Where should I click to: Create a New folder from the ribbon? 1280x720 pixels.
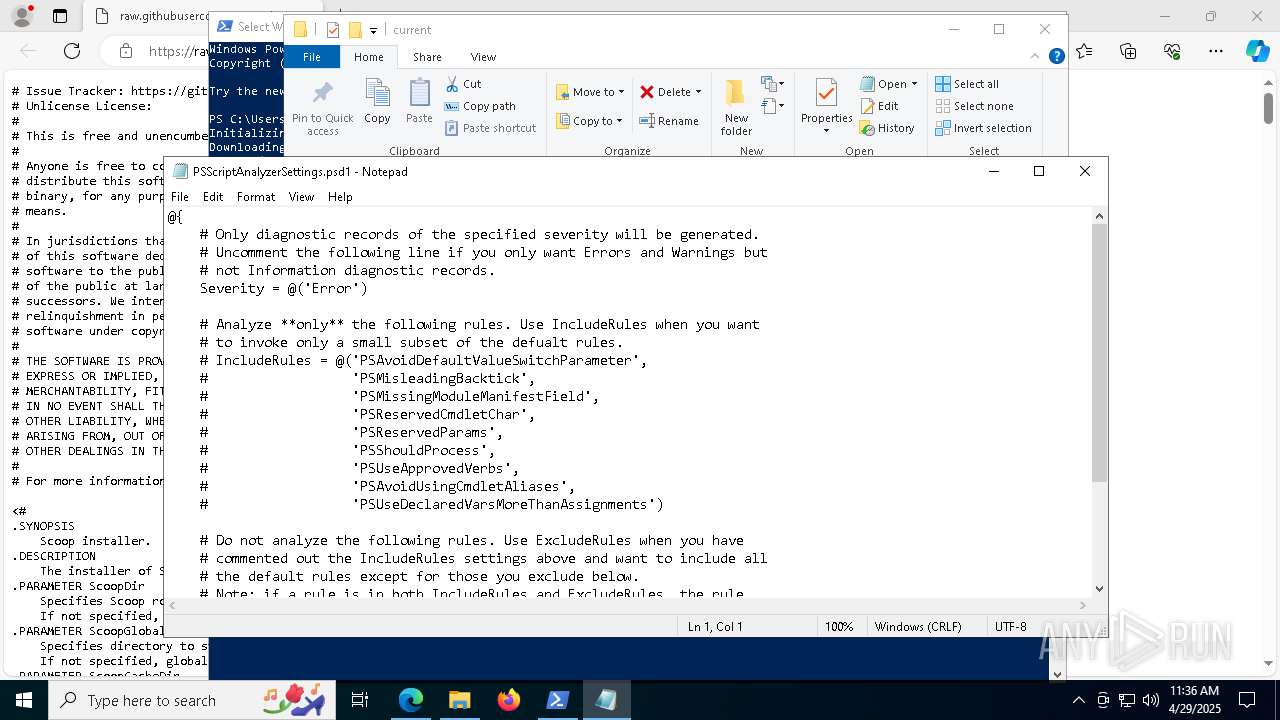tap(736, 107)
